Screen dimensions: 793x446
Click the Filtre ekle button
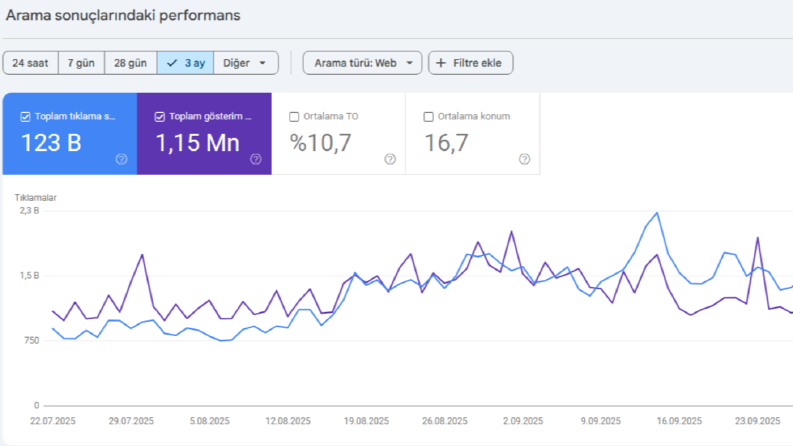tap(470, 63)
